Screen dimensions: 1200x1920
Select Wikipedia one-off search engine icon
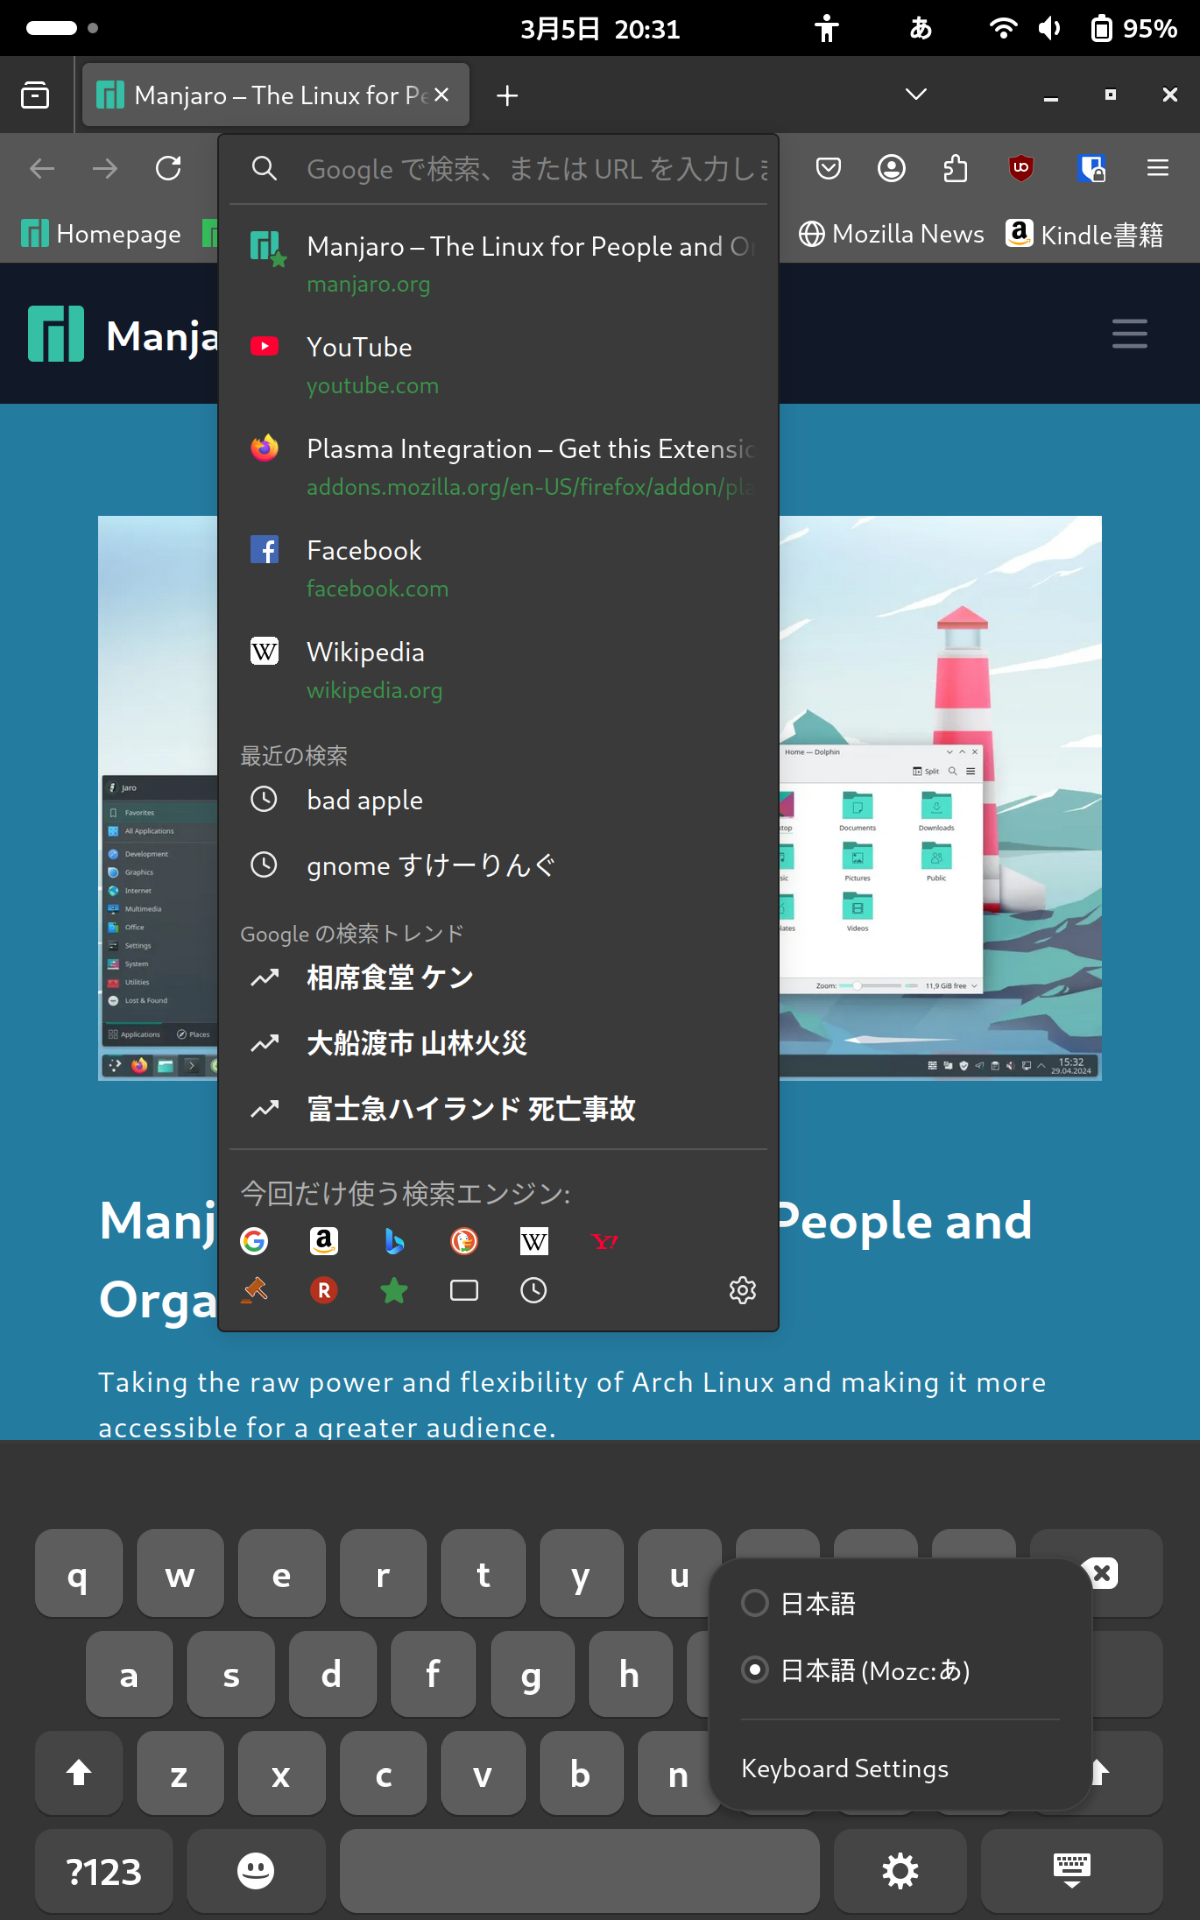(x=534, y=1241)
